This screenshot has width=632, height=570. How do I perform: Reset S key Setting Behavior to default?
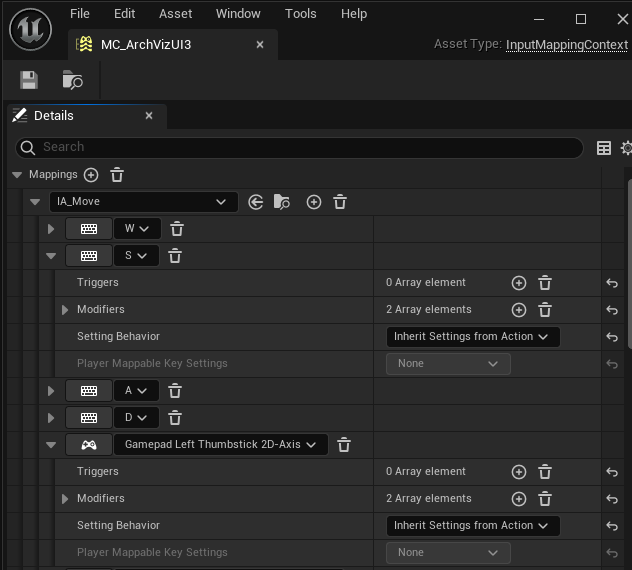click(612, 337)
